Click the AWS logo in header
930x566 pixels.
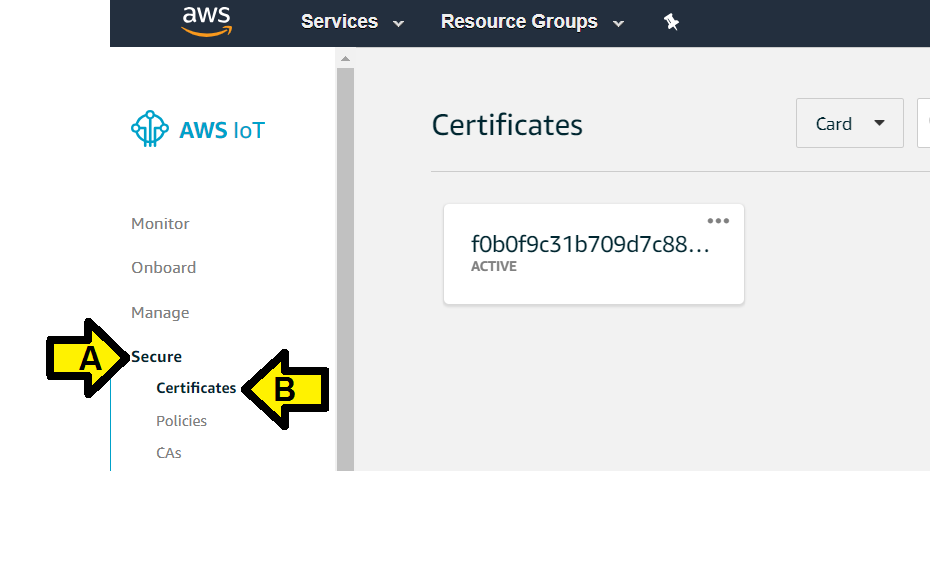tap(206, 21)
